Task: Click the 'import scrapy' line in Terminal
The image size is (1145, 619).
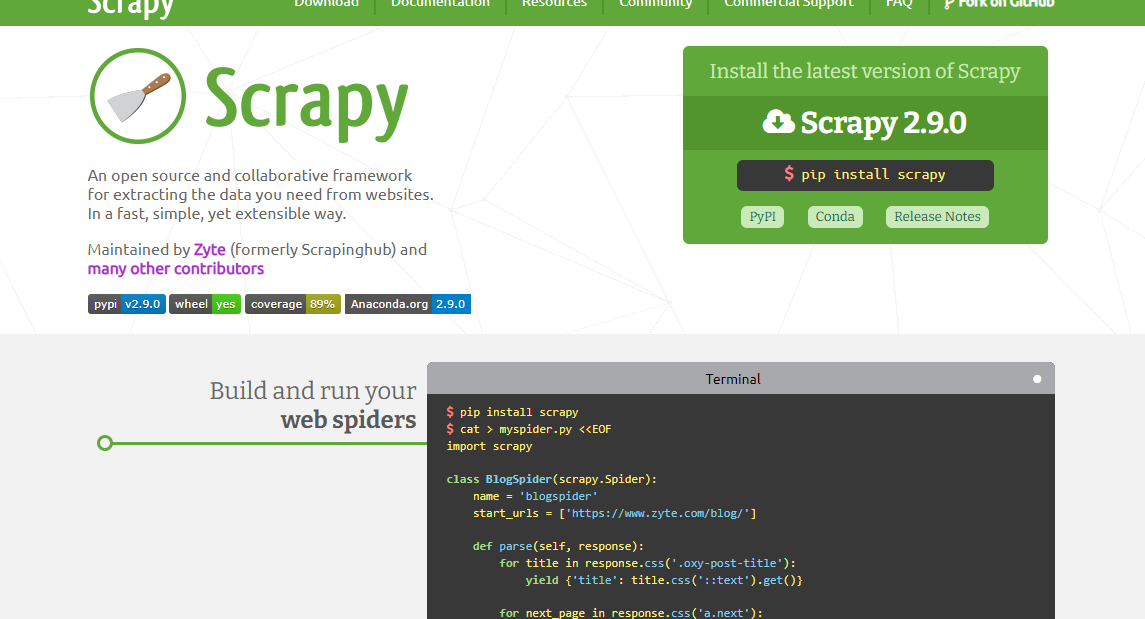Action: (x=489, y=446)
